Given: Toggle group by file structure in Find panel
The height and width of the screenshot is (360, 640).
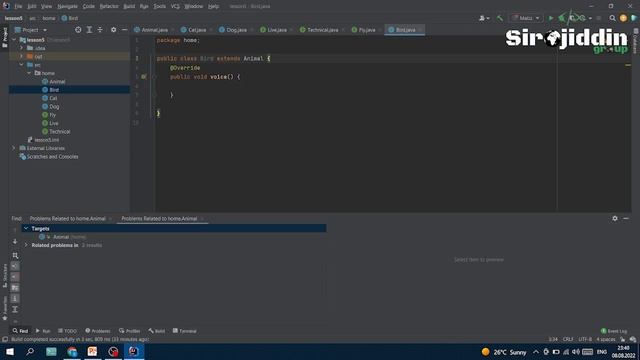Looking at the screenshot, I should point(15,287).
